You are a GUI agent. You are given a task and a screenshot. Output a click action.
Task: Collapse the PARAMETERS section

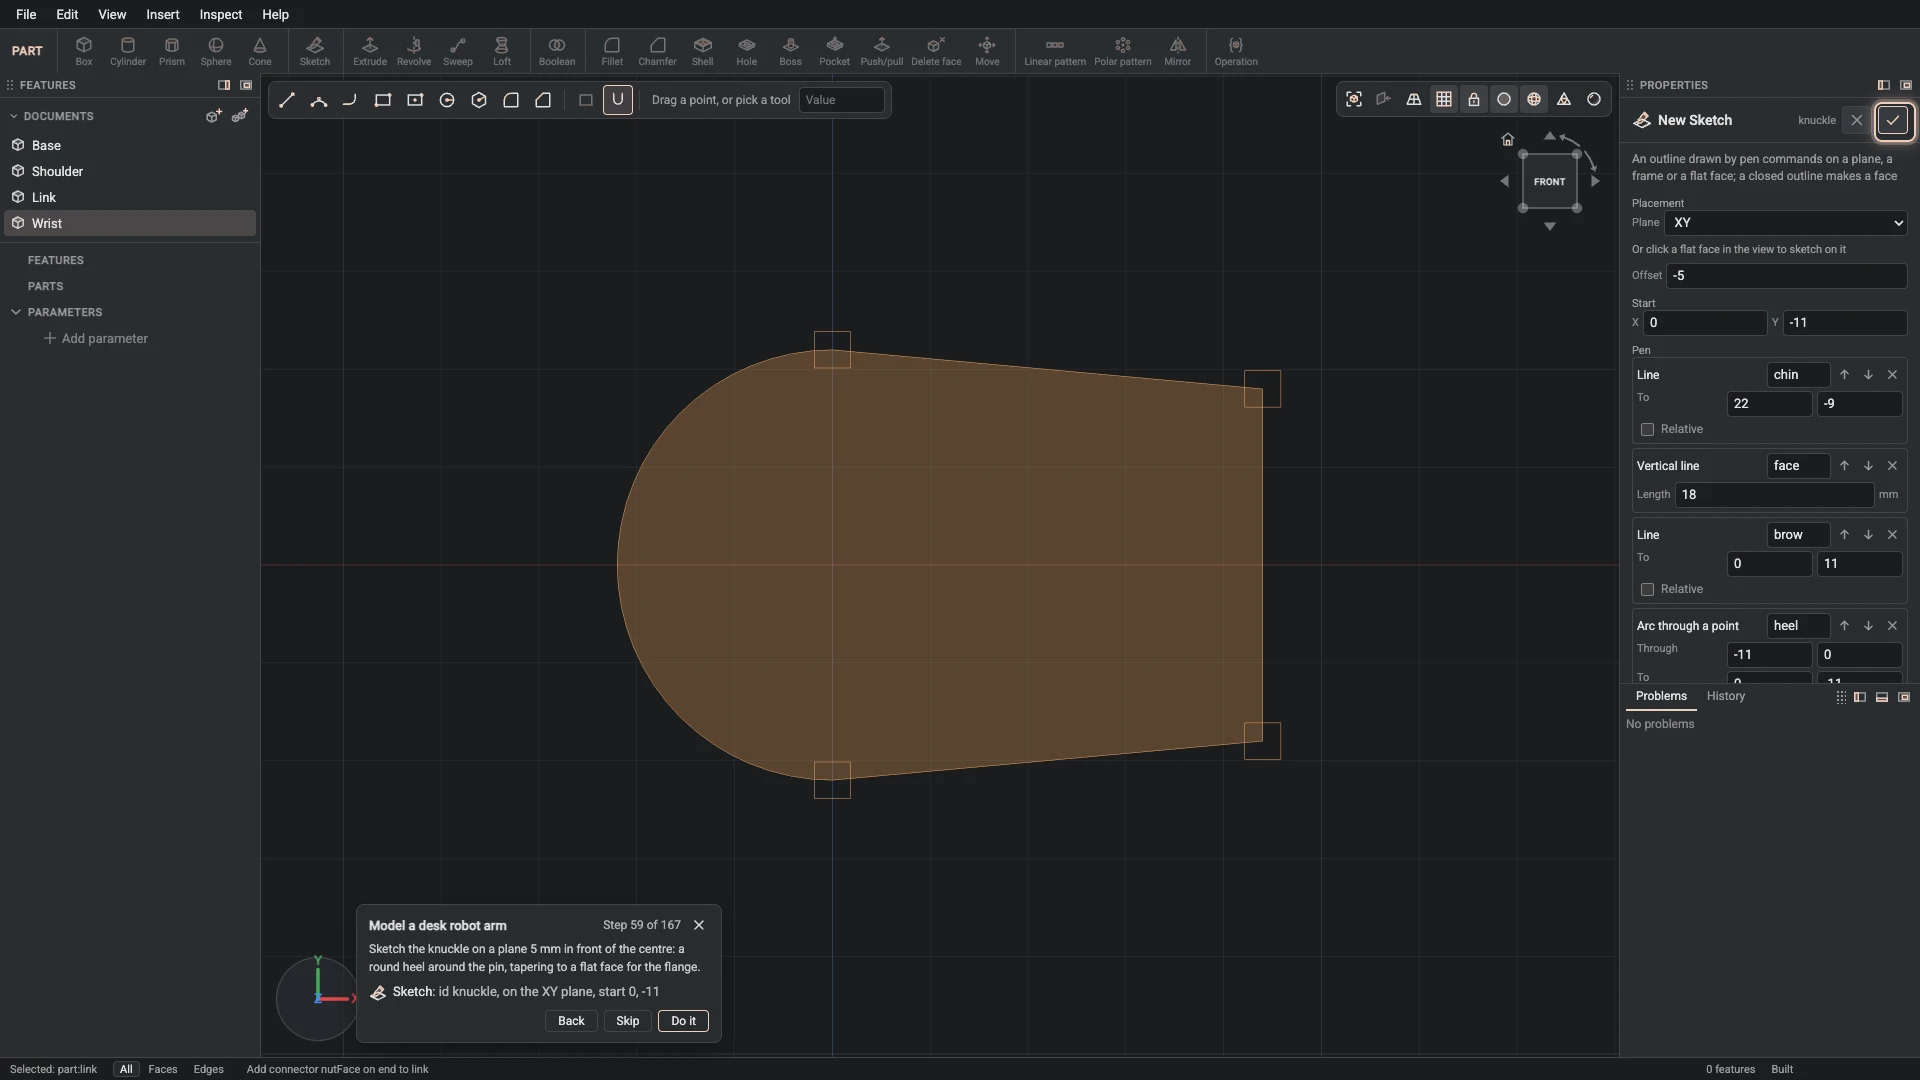16,312
